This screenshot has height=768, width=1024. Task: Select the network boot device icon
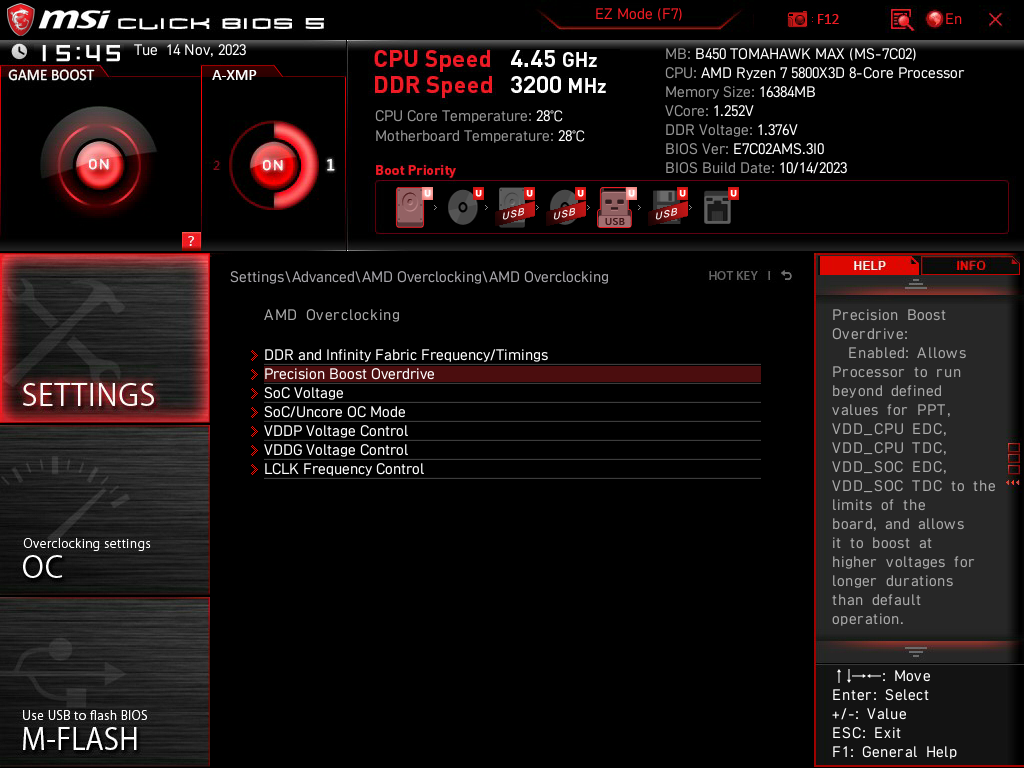click(718, 207)
